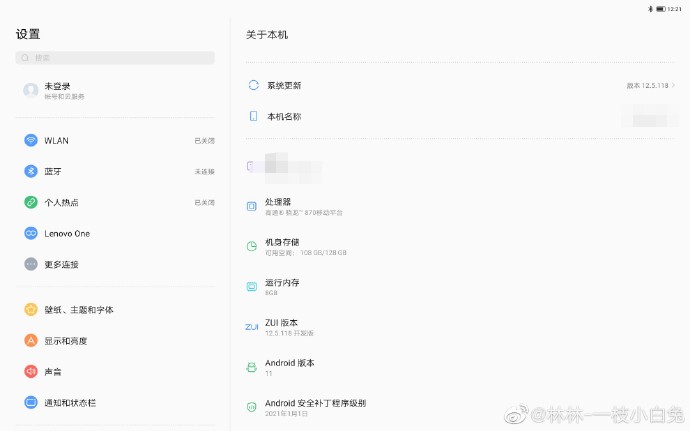Image resolution: width=690 pixels, height=431 pixels.
Task: Tap the ZUI version (ZUI 版本) entry
Action: [460, 327]
